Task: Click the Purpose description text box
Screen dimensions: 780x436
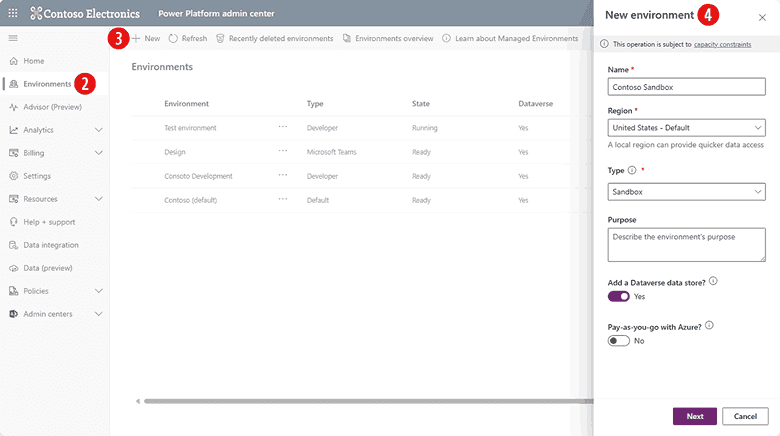Action: [686, 244]
